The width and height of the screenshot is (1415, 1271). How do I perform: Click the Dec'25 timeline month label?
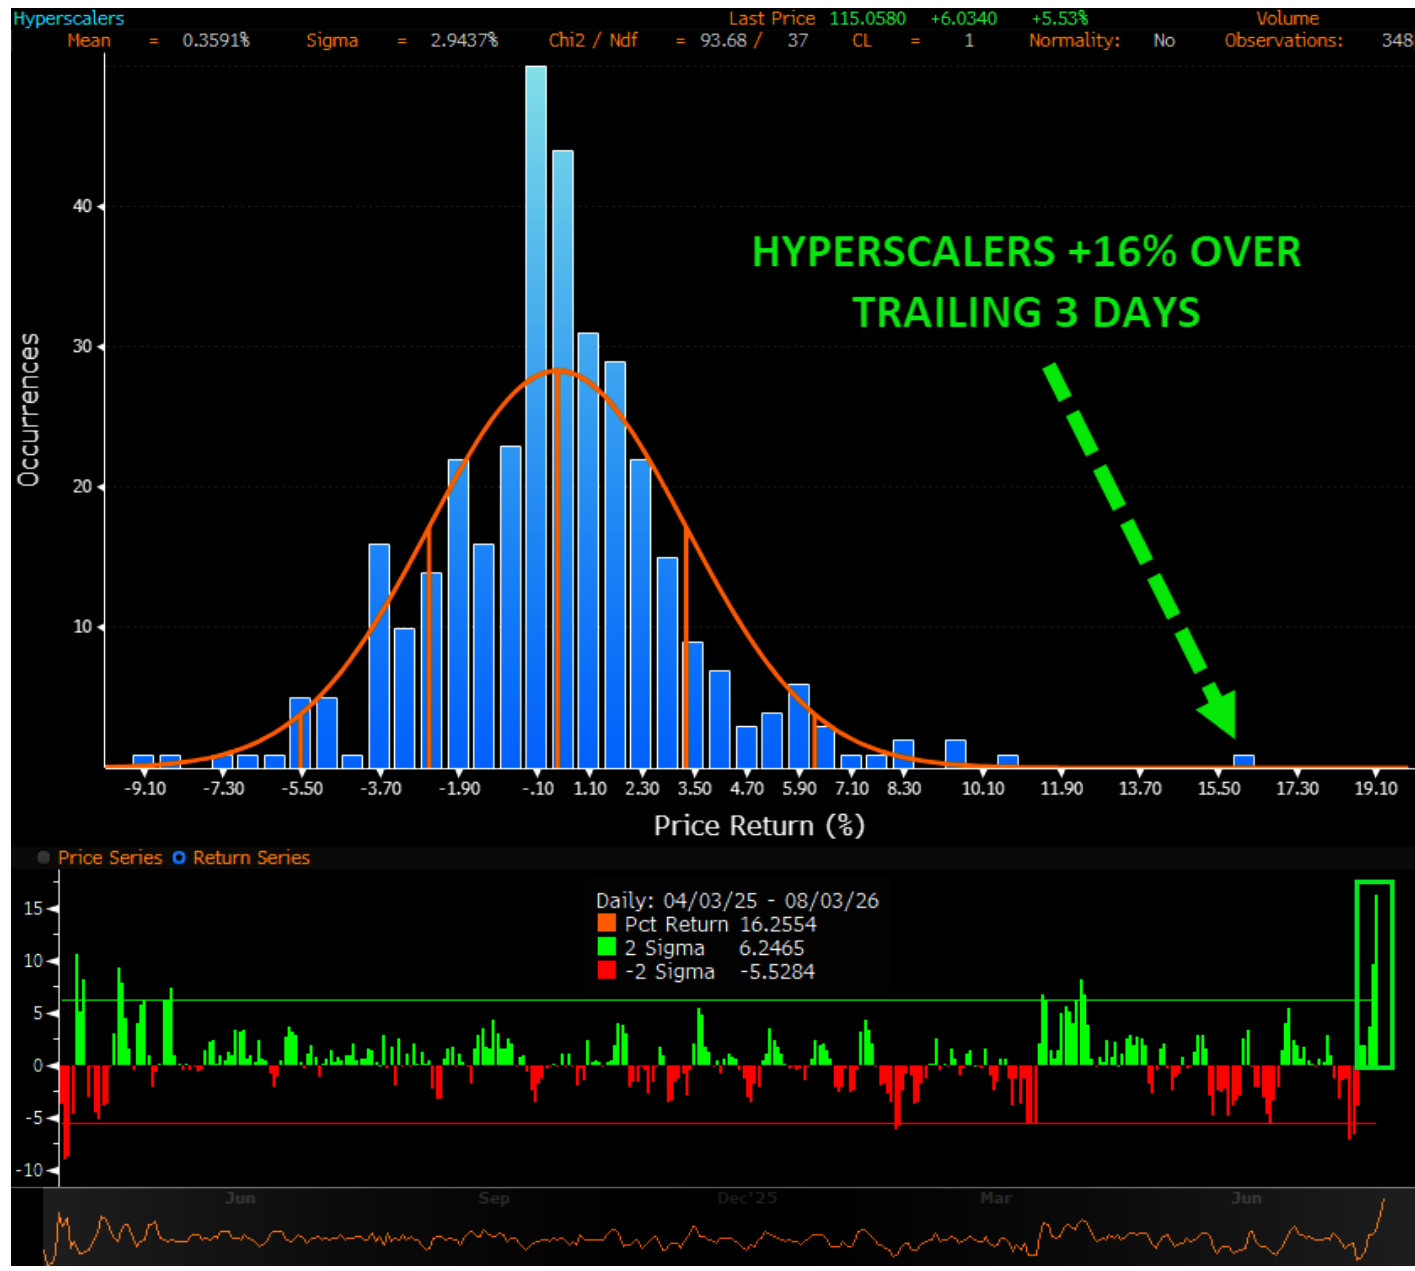747,1198
